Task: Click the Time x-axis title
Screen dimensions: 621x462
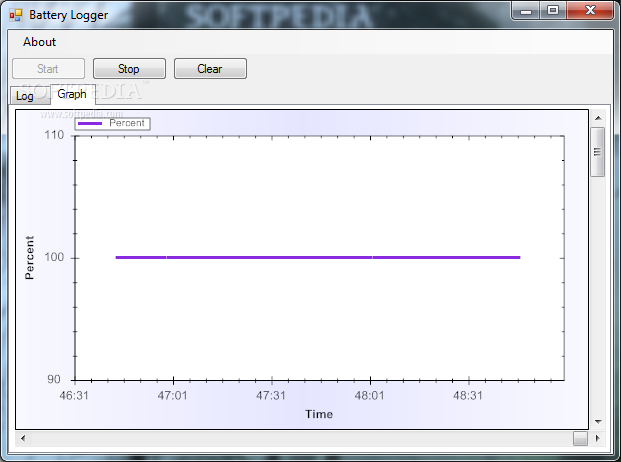Action: 319,414
